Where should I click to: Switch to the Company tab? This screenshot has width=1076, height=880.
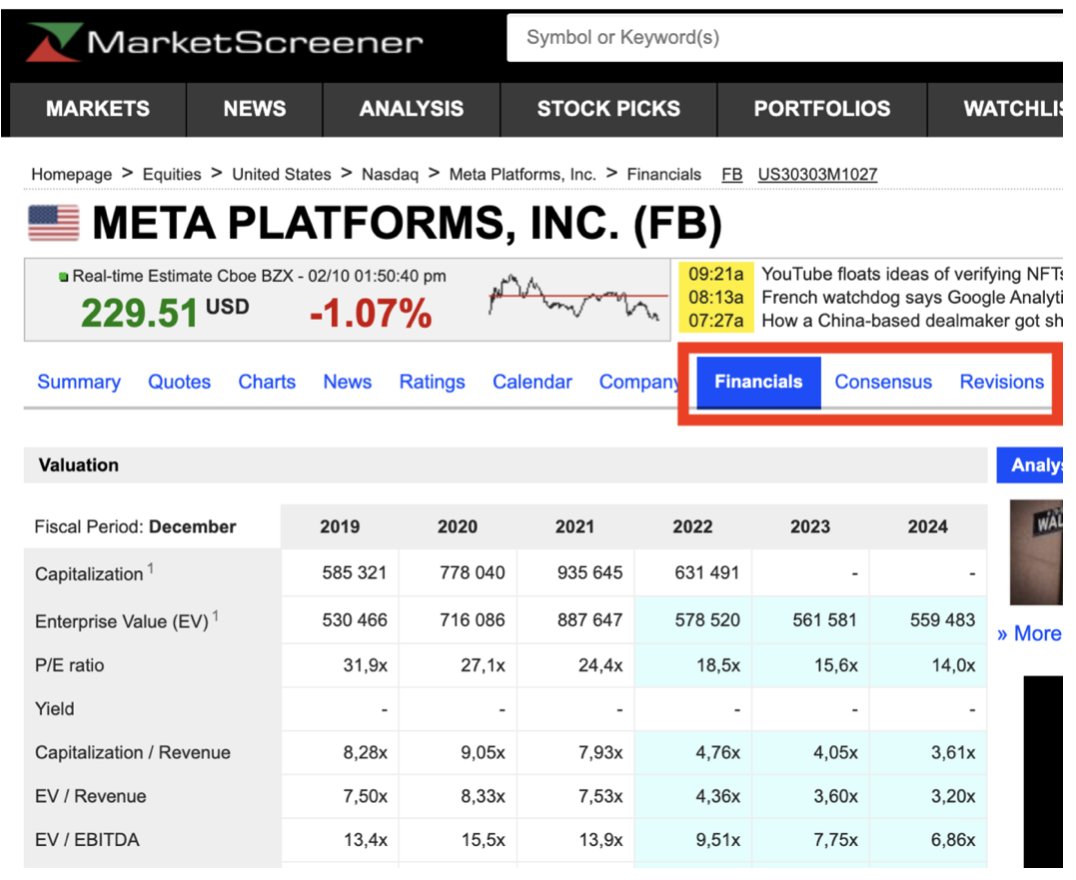click(639, 382)
